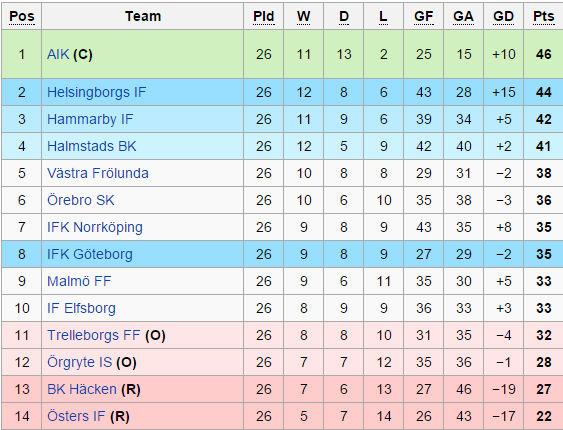This screenshot has width=563, height=430.
Task: Click the GD column header
Action: 503,16
